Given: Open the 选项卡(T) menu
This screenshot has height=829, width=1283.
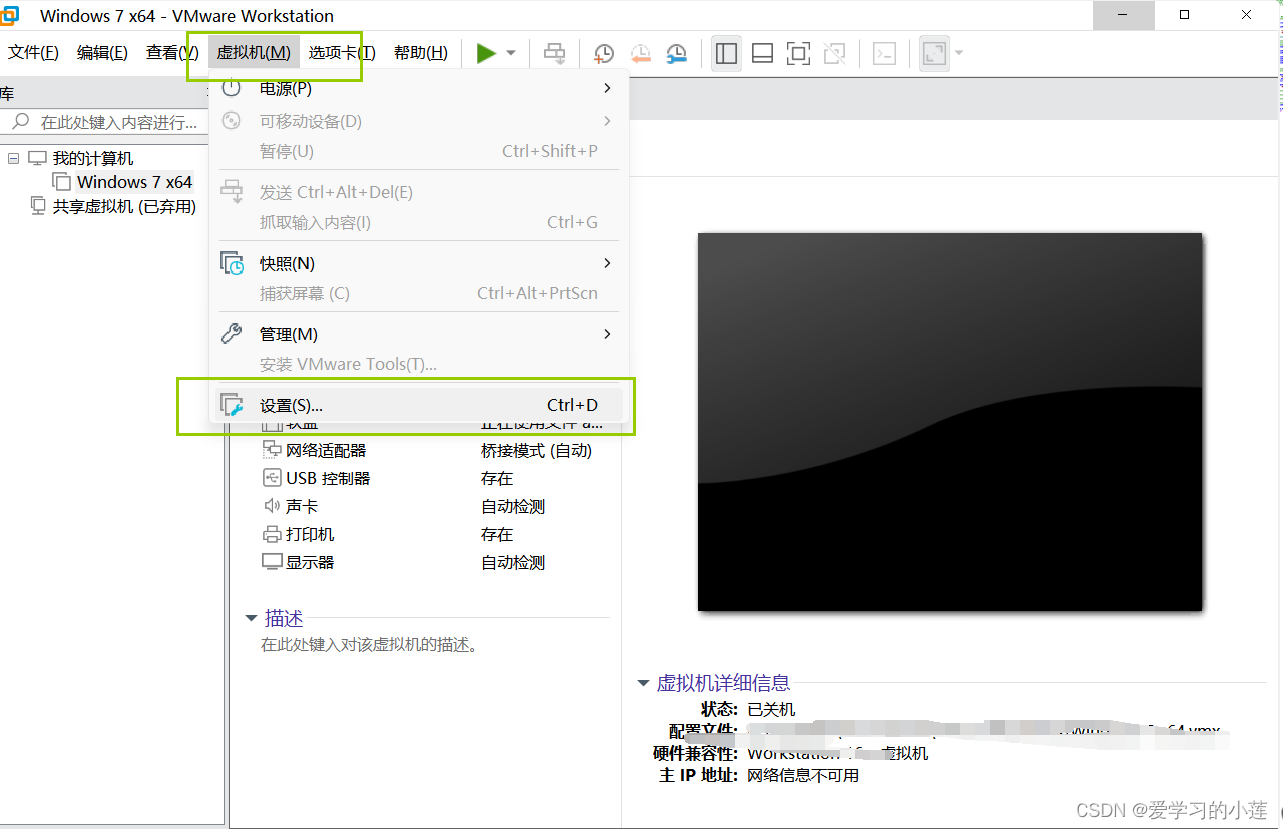Looking at the screenshot, I should [x=342, y=53].
